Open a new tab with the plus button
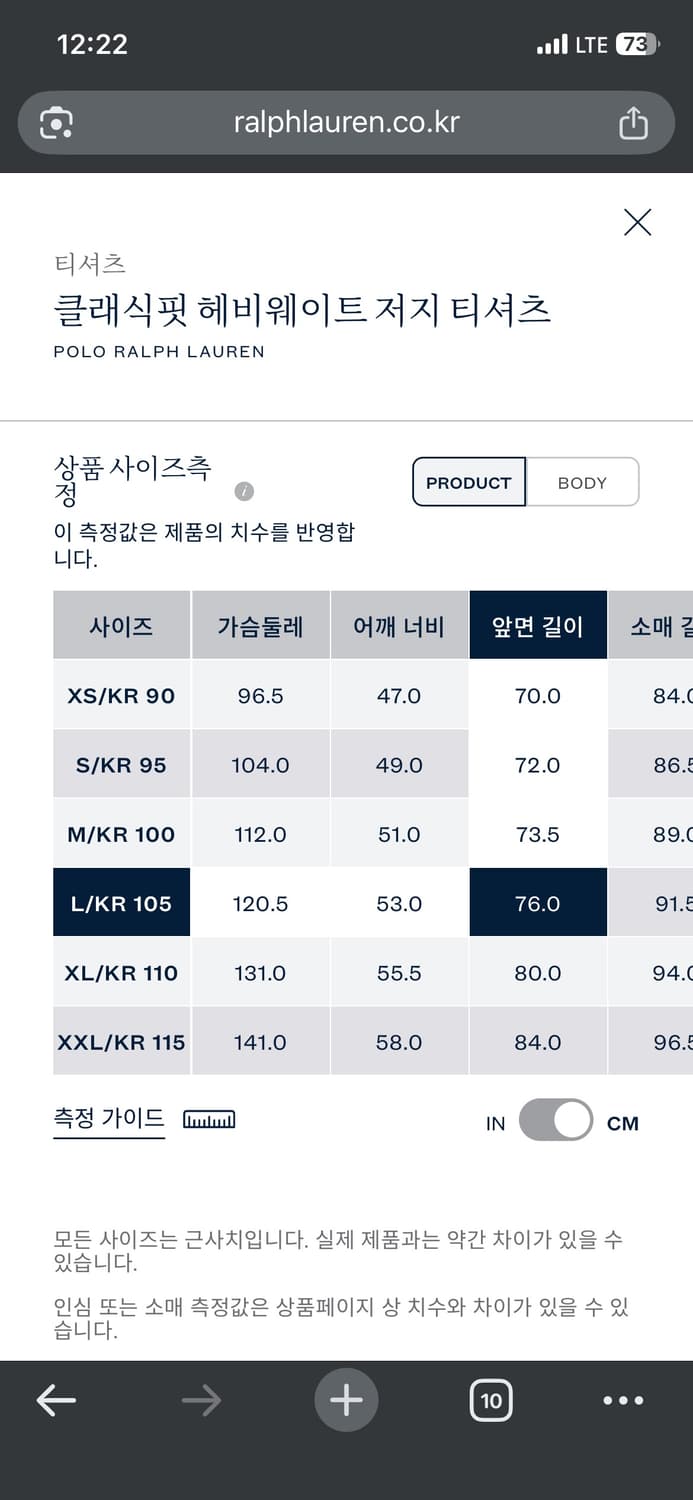This screenshot has height=1500, width=693. tap(346, 1400)
